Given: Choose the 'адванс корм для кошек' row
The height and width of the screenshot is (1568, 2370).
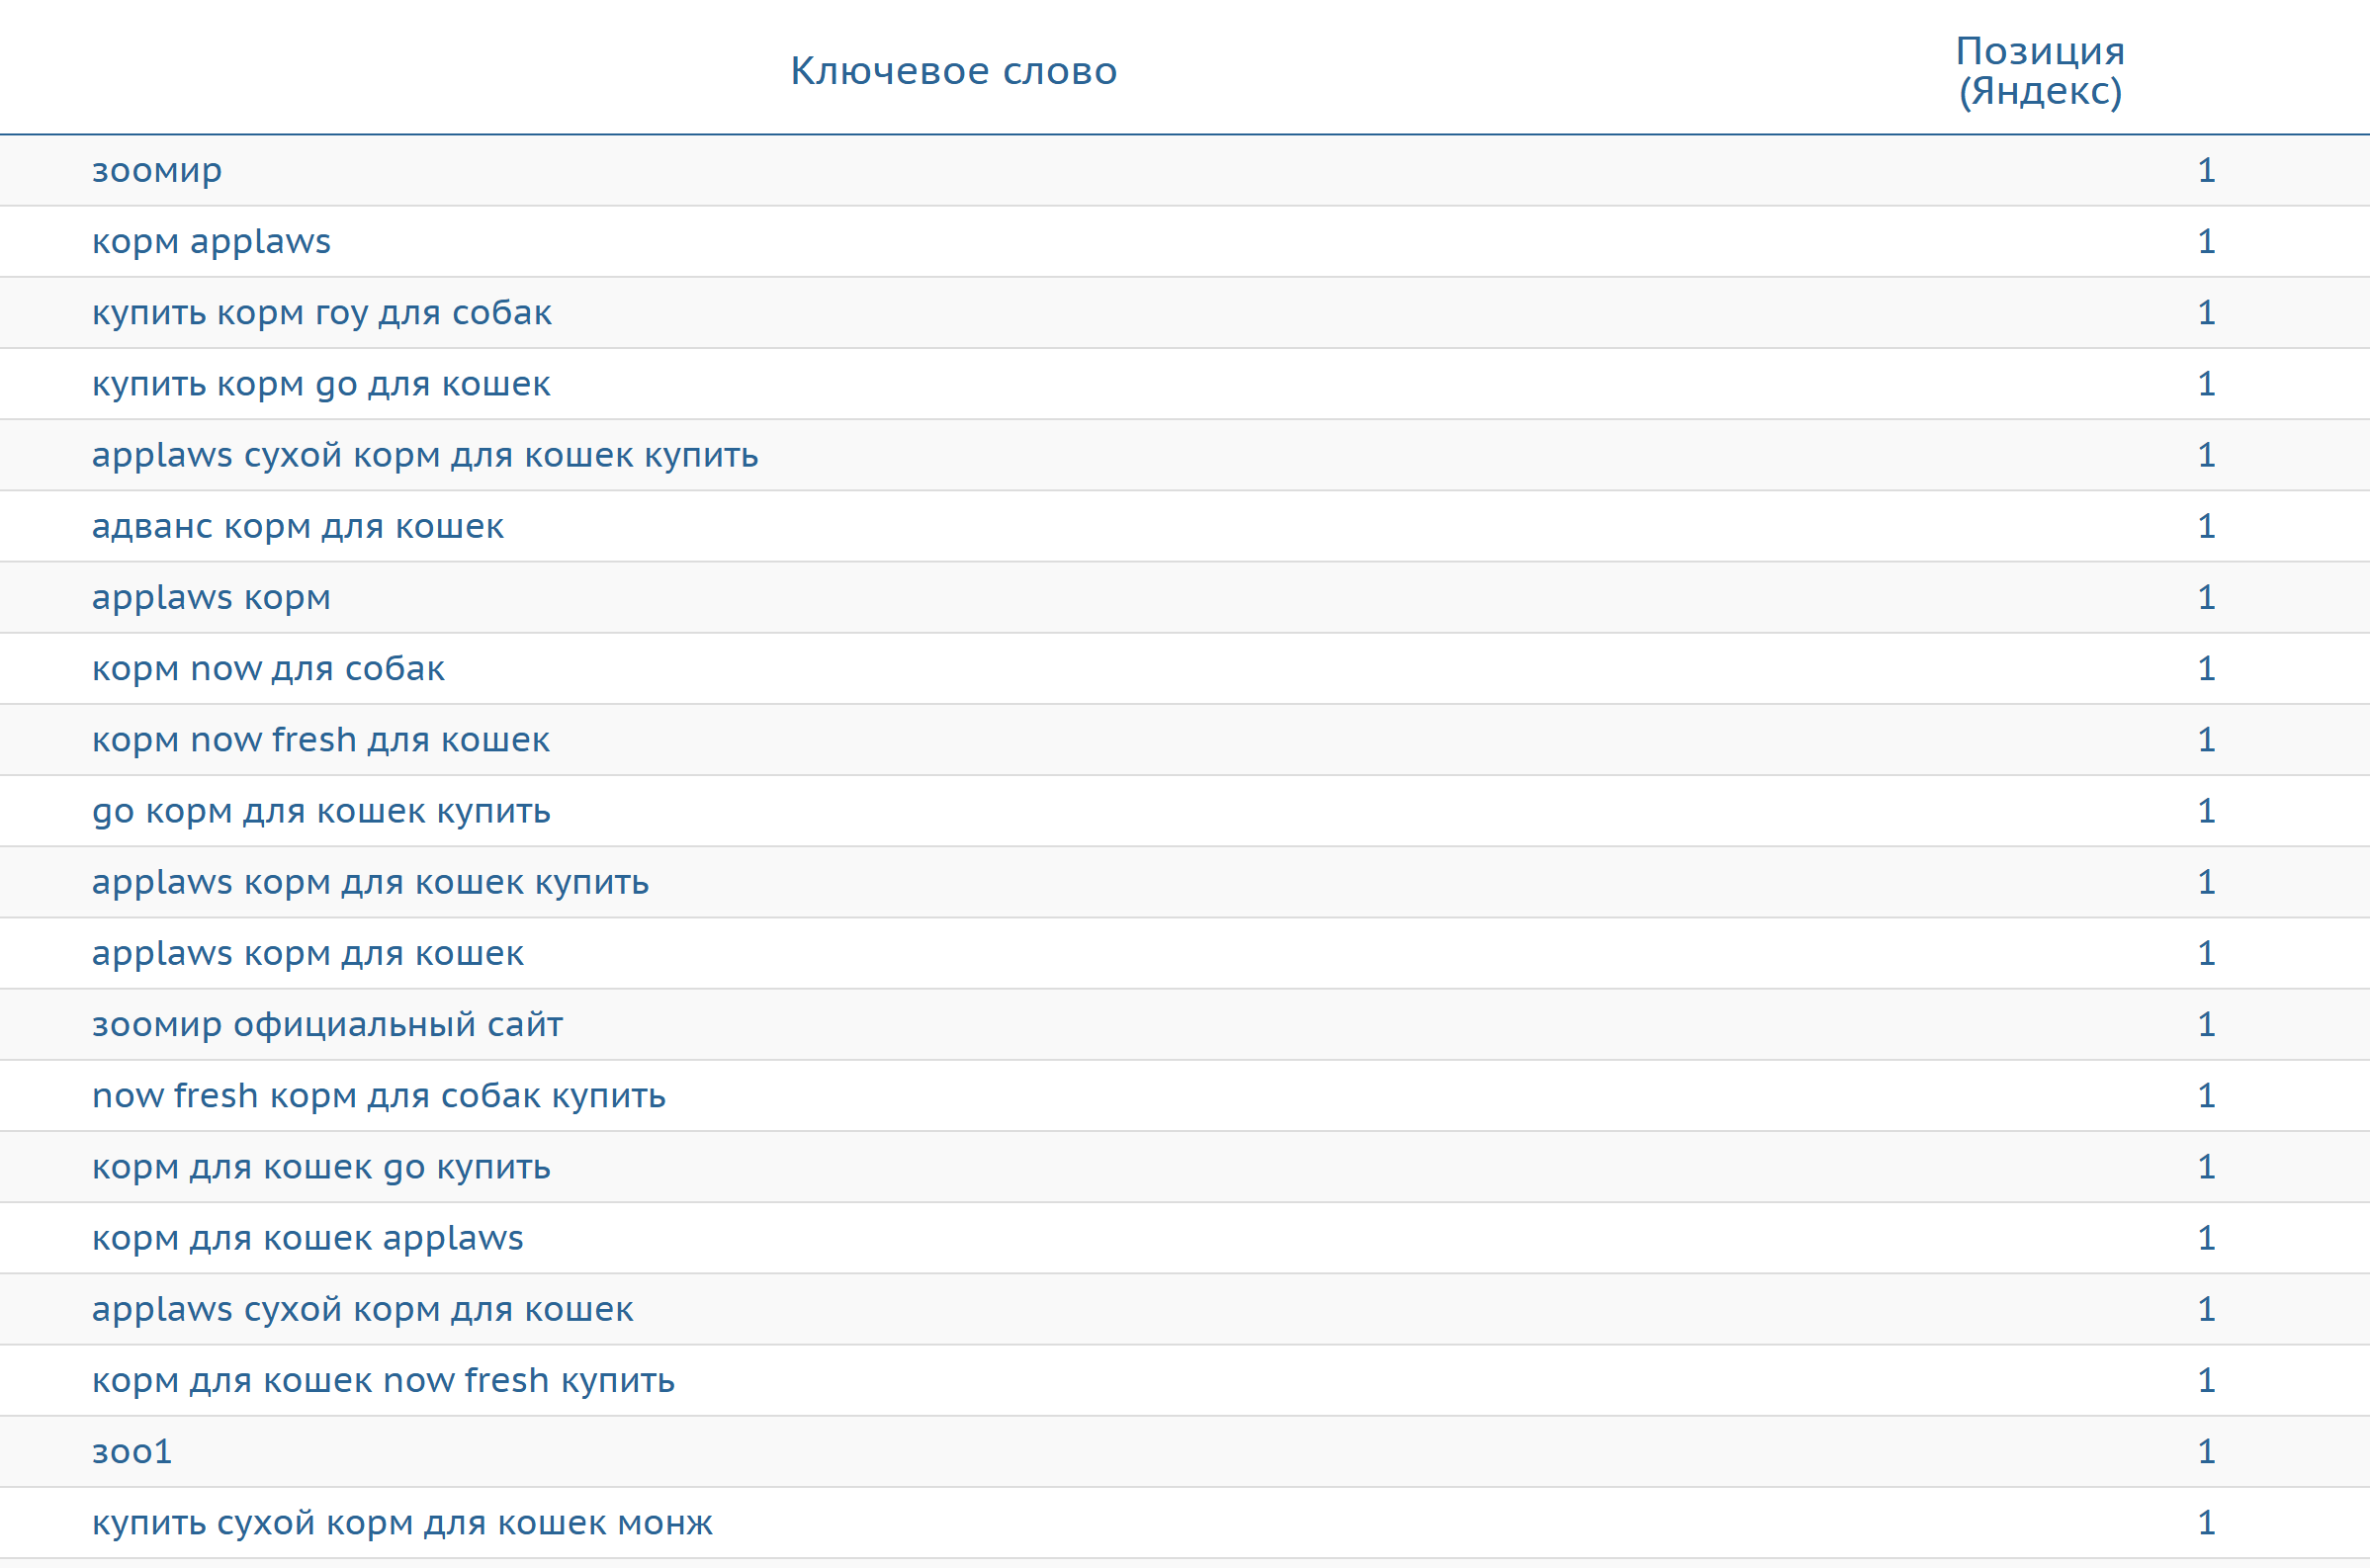Looking at the screenshot, I should tap(298, 526).
